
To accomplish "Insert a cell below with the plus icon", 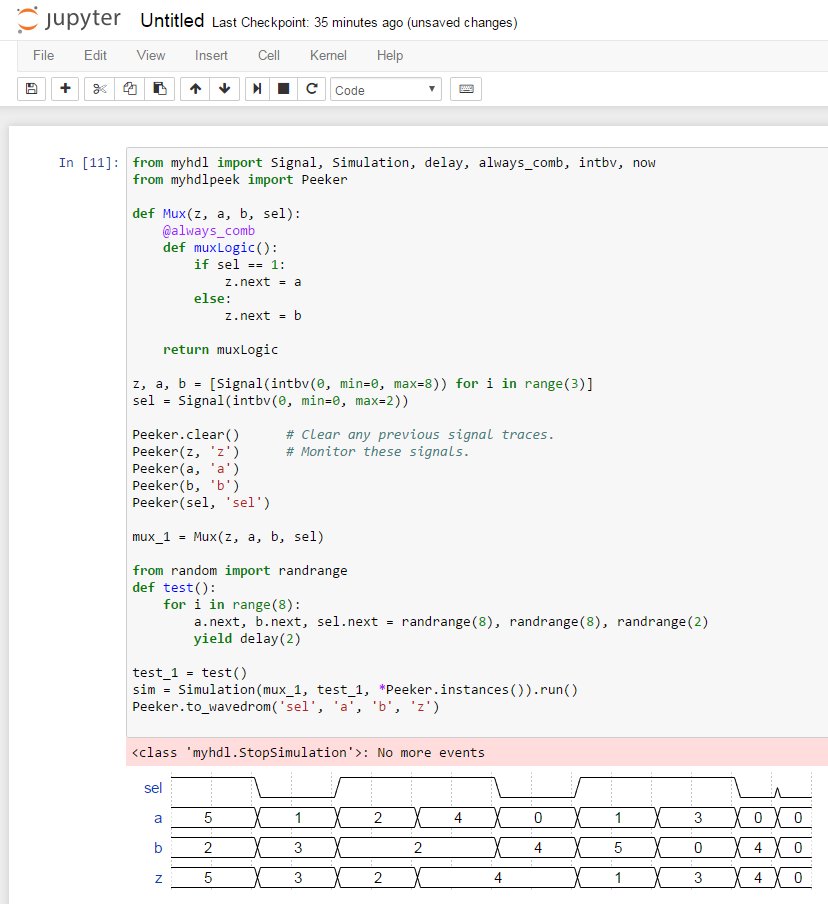I will tap(65, 89).
